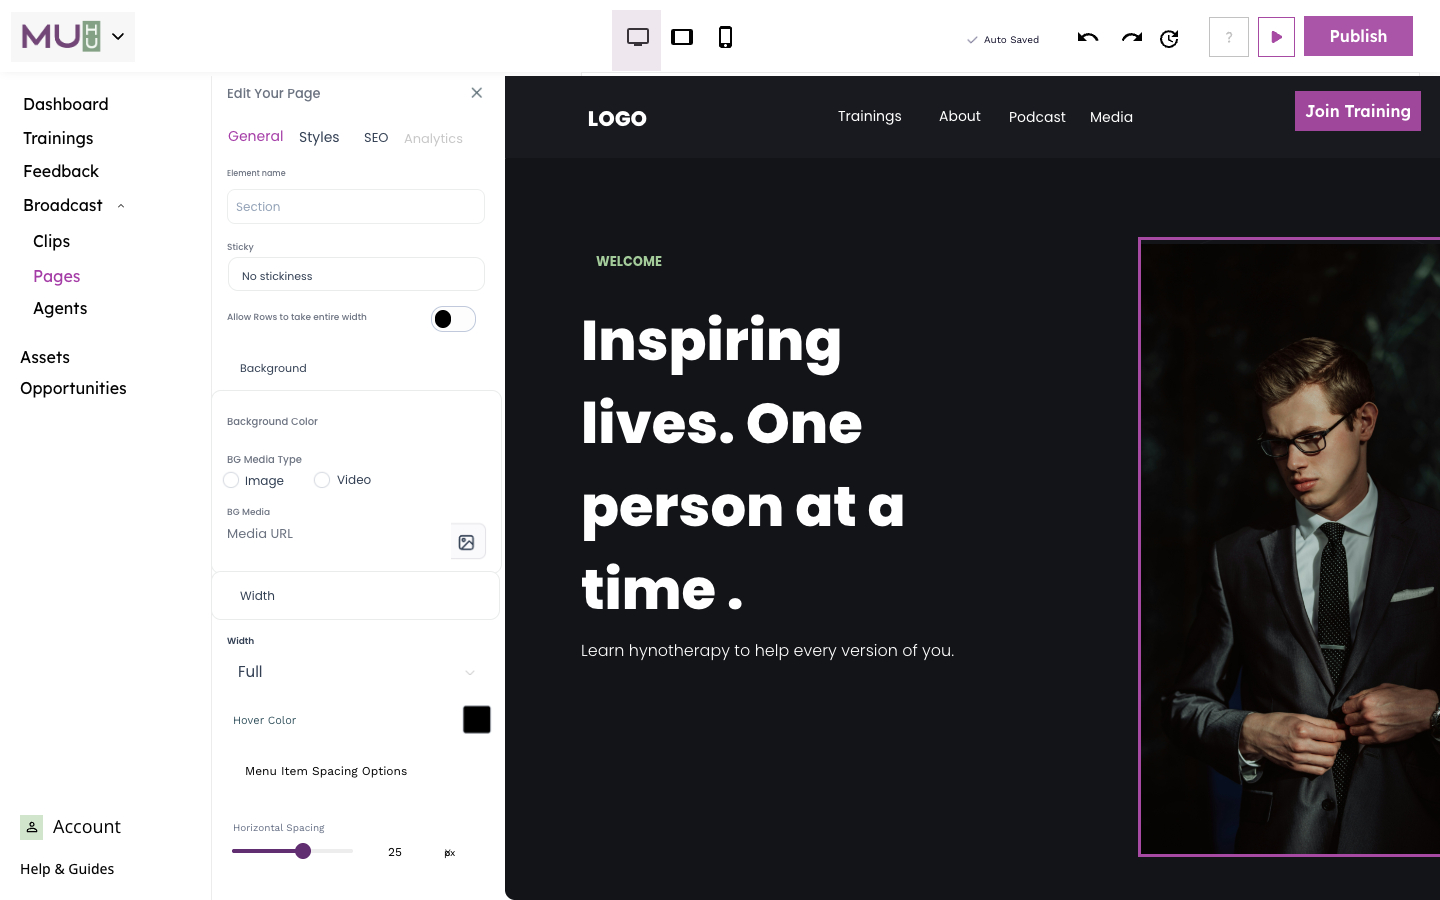Click Join Training button in preview
Screen dimensions: 1440x900
pos(1358,111)
